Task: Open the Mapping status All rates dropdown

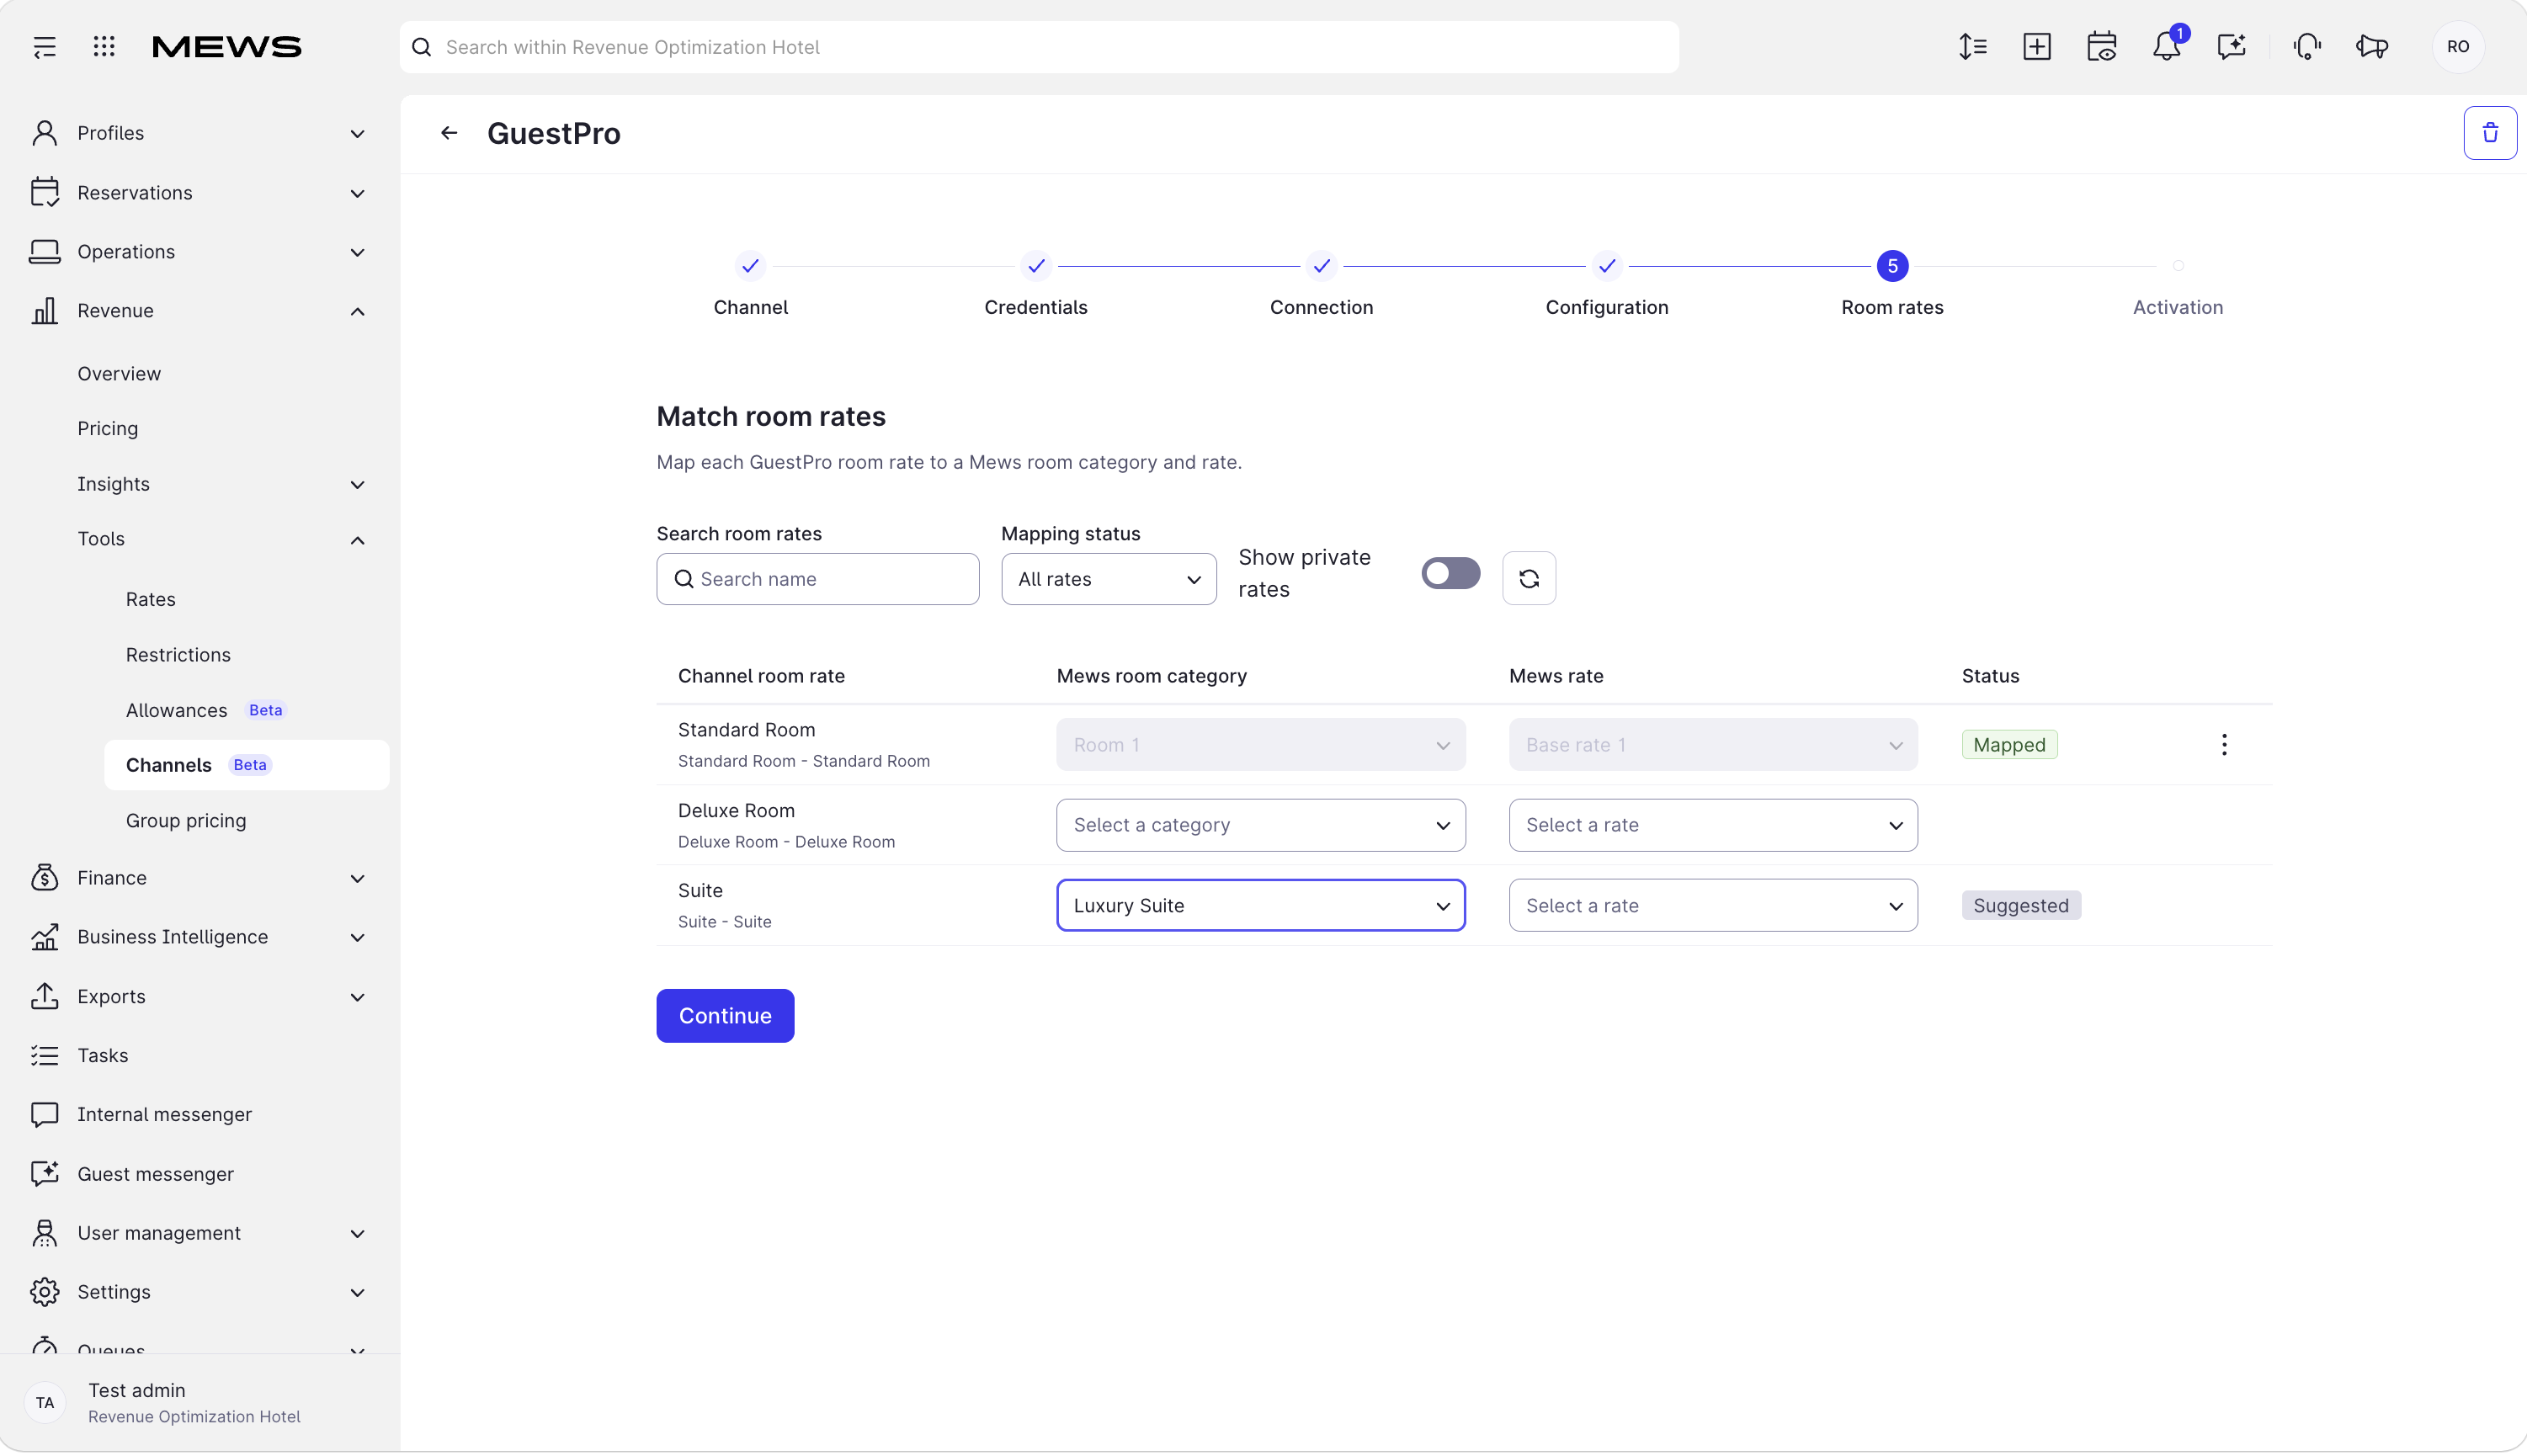Action: [x=1108, y=579]
